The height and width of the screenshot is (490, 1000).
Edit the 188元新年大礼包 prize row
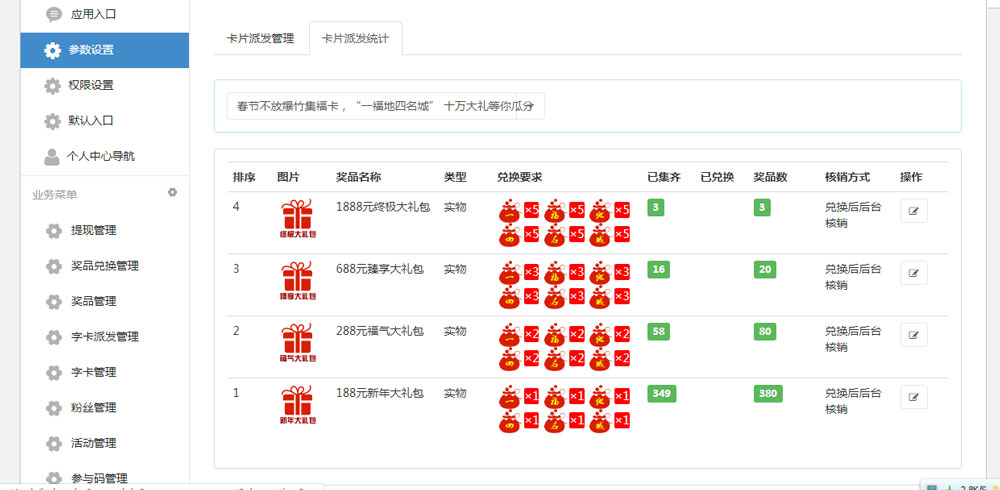point(913,397)
